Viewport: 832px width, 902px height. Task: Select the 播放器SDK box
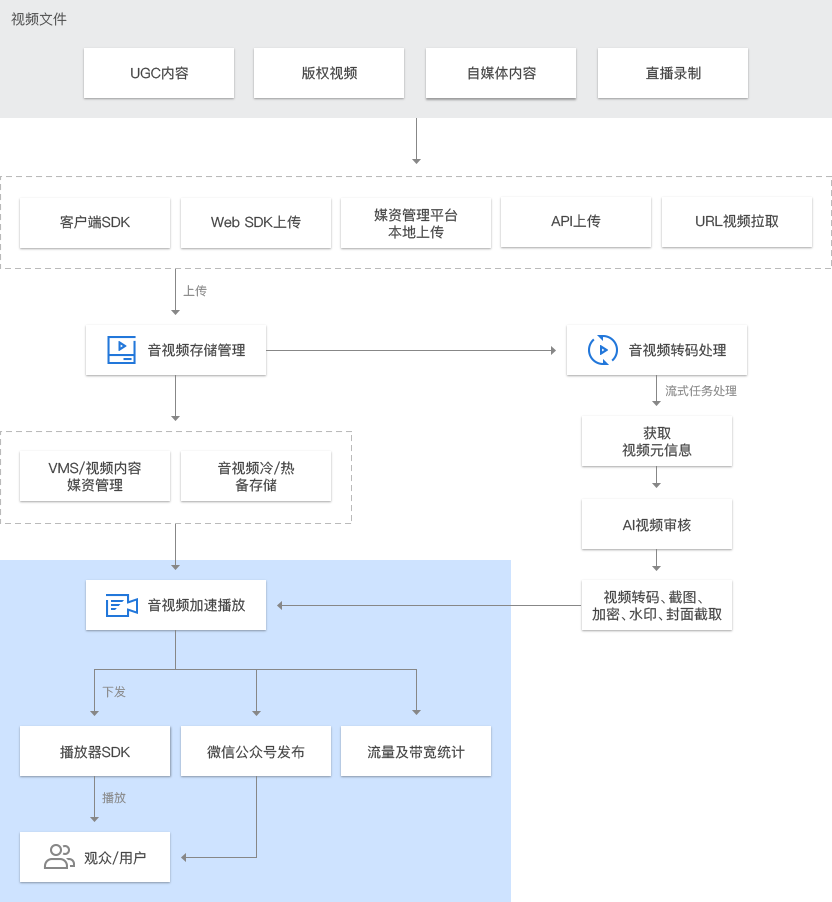(x=95, y=751)
